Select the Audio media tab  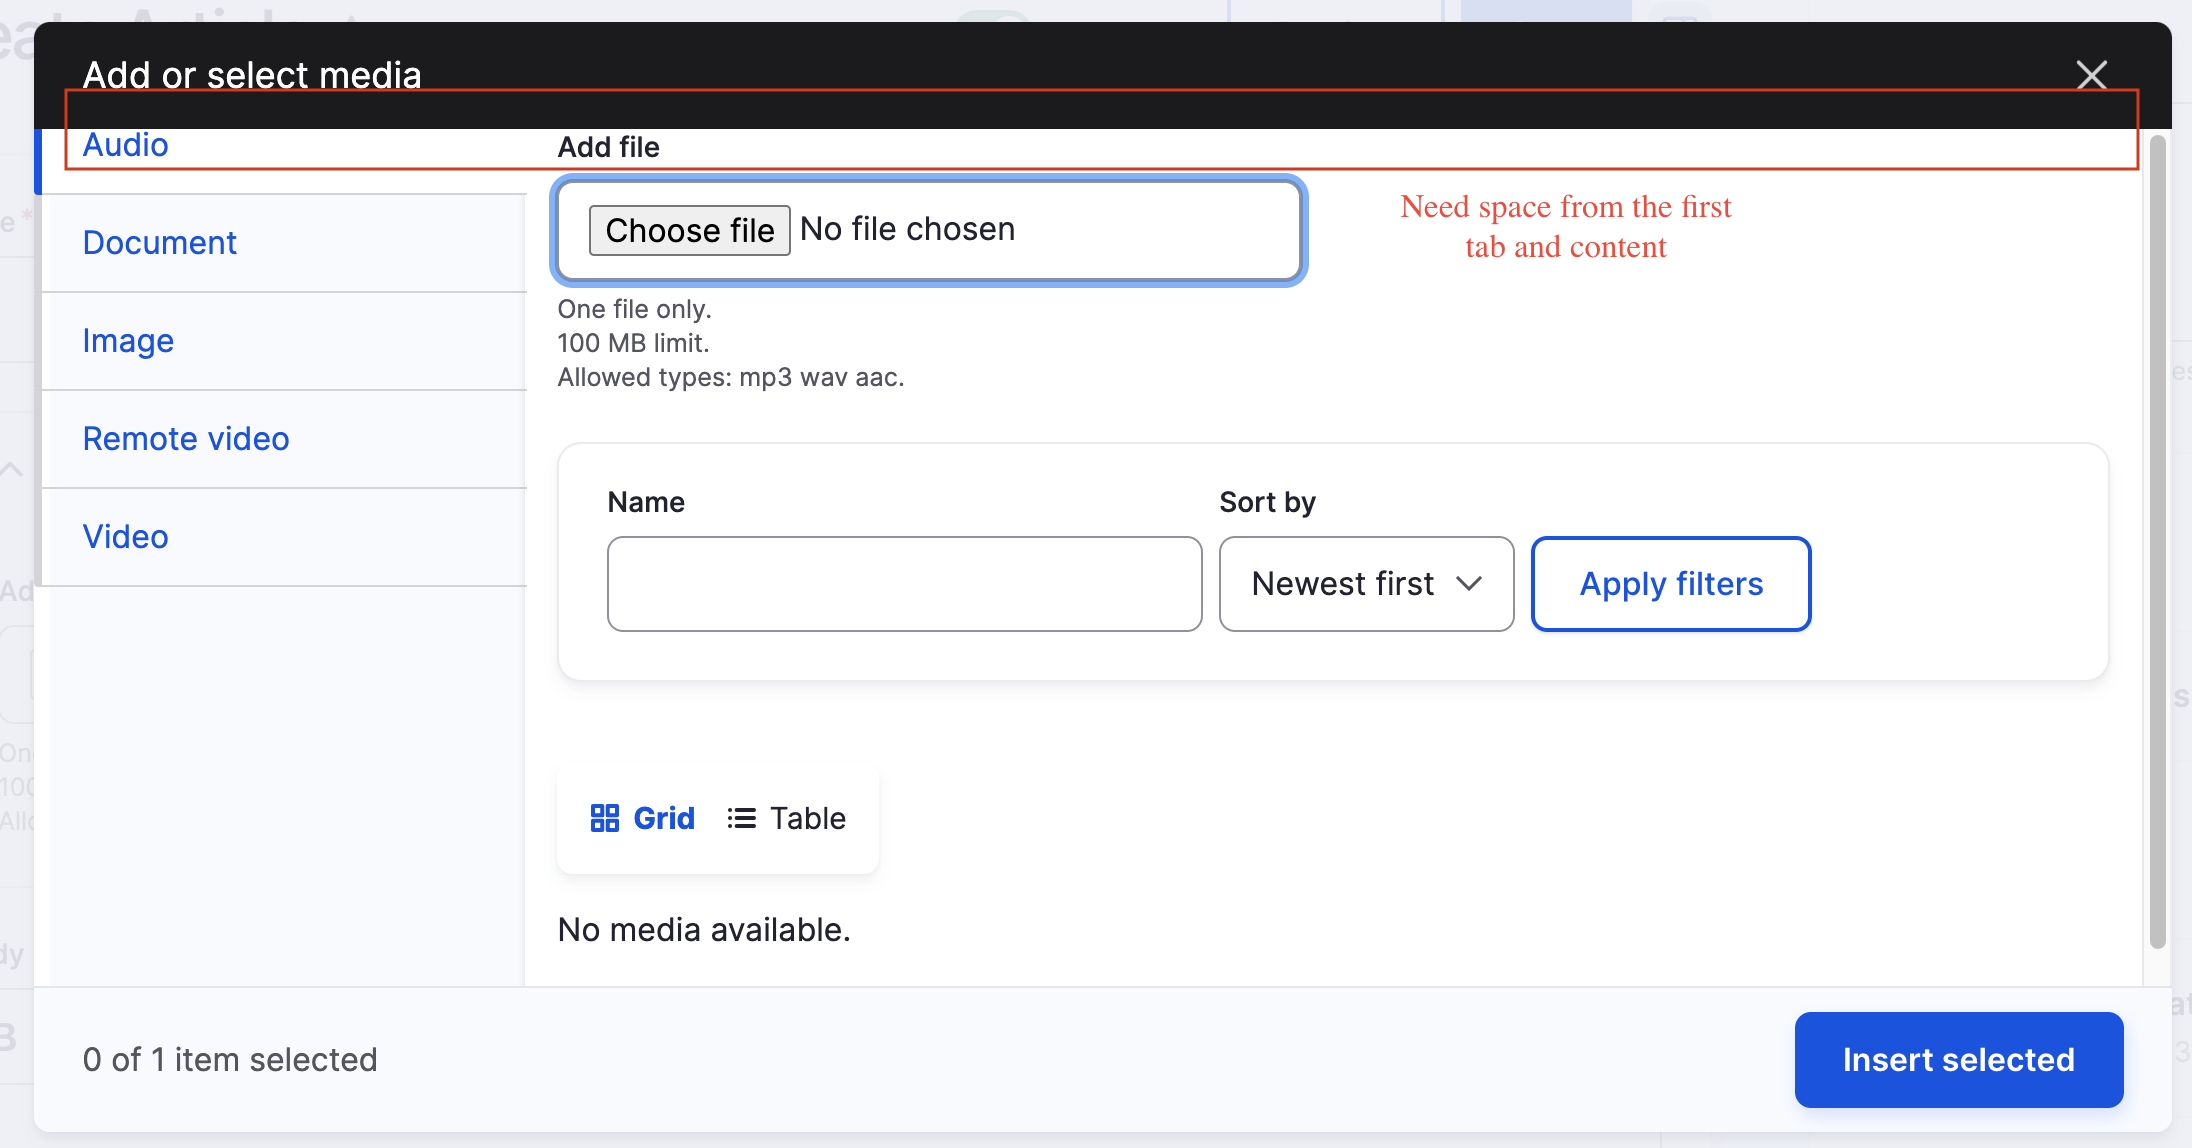(125, 144)
